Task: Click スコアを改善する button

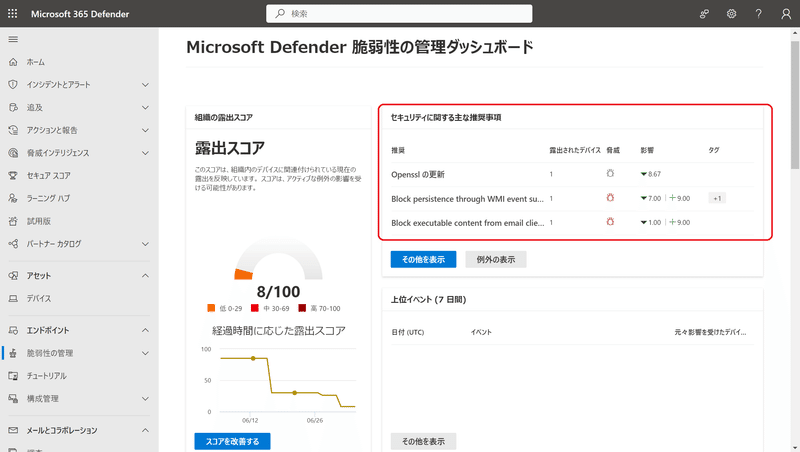Action: pyautogui.click(x=232, y=441)
